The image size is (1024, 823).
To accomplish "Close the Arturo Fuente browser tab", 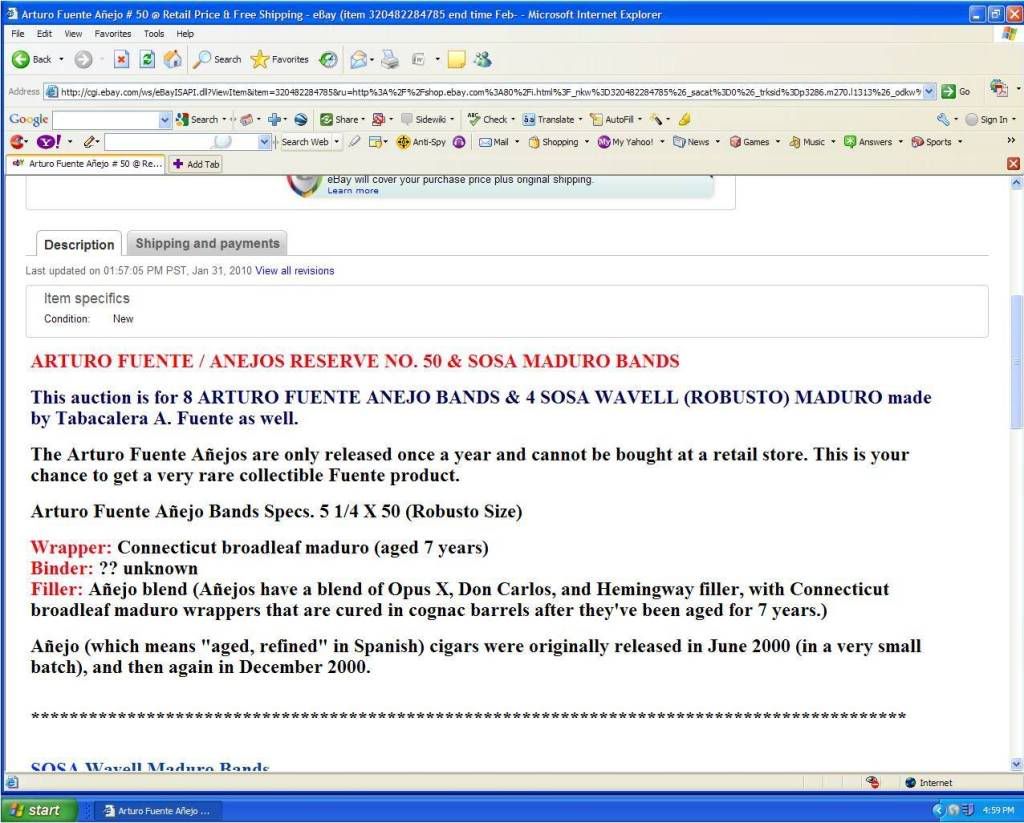I will tap(1013, 163).
